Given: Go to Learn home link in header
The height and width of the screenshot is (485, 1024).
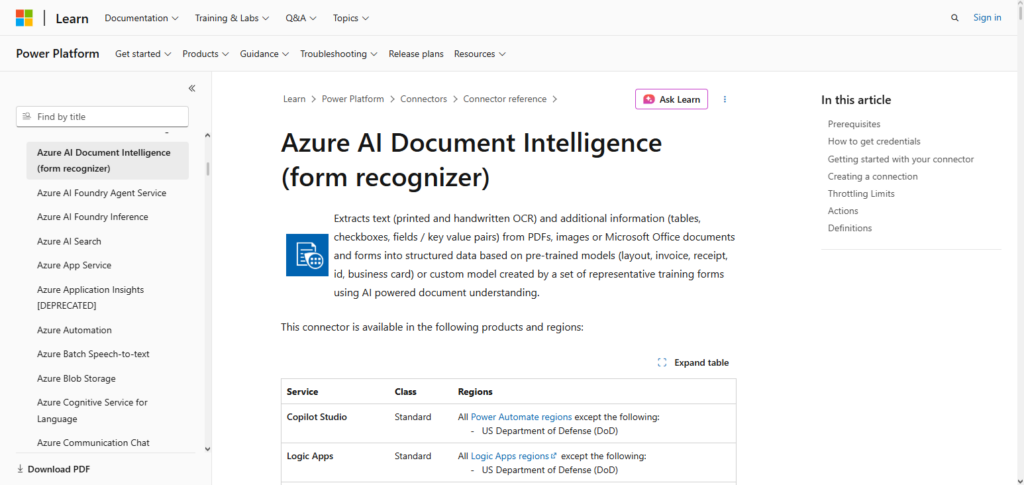Looking at the screenshot, I should coord(72,18).
